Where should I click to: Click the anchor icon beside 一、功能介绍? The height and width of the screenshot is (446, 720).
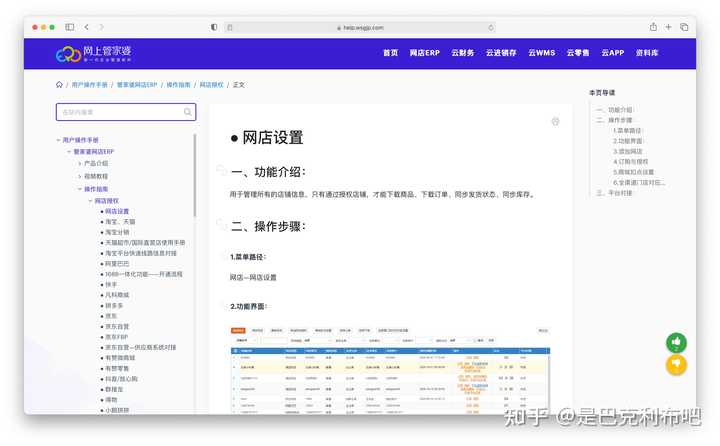point(221,170)
